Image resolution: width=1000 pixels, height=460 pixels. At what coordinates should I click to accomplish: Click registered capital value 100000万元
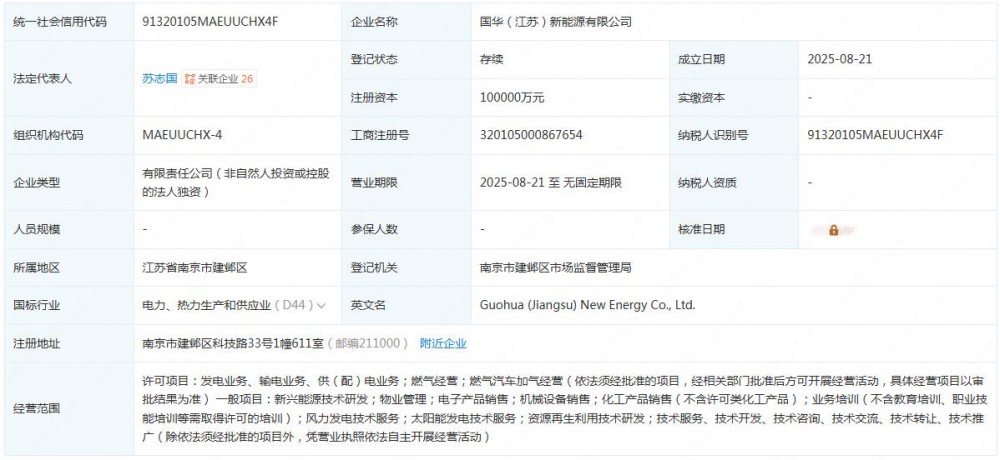coord(512,98)
